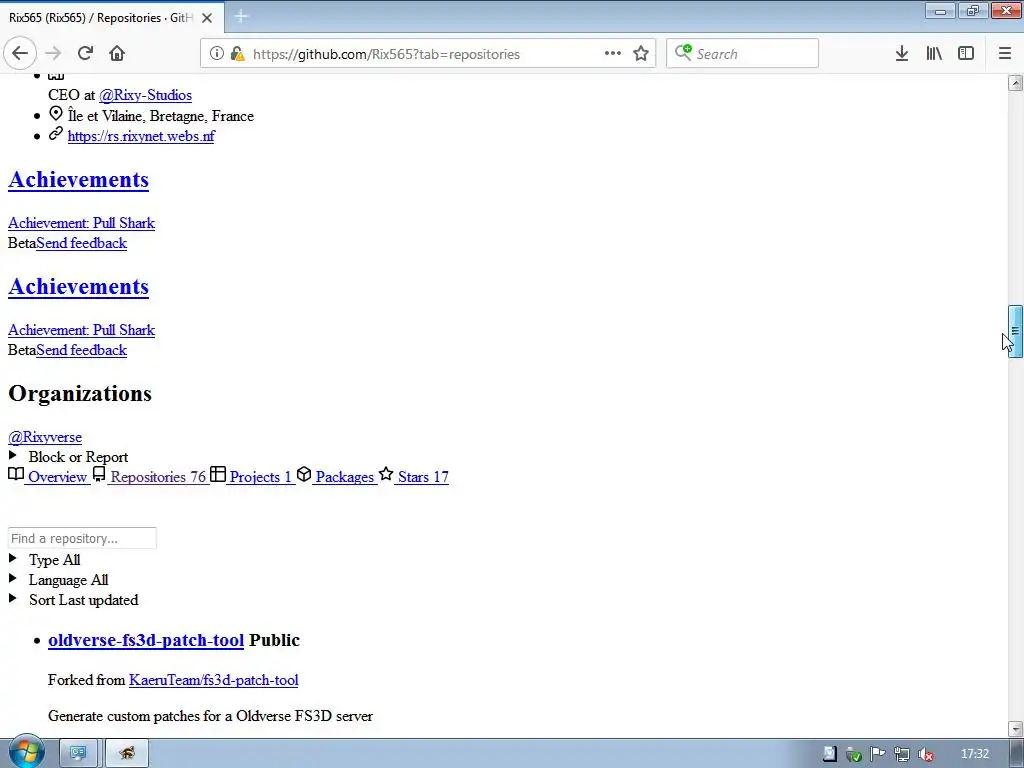Open the oldverse-fs3d-patch-tool repository
1024x768 pixels.
click(x=146, y=641)
